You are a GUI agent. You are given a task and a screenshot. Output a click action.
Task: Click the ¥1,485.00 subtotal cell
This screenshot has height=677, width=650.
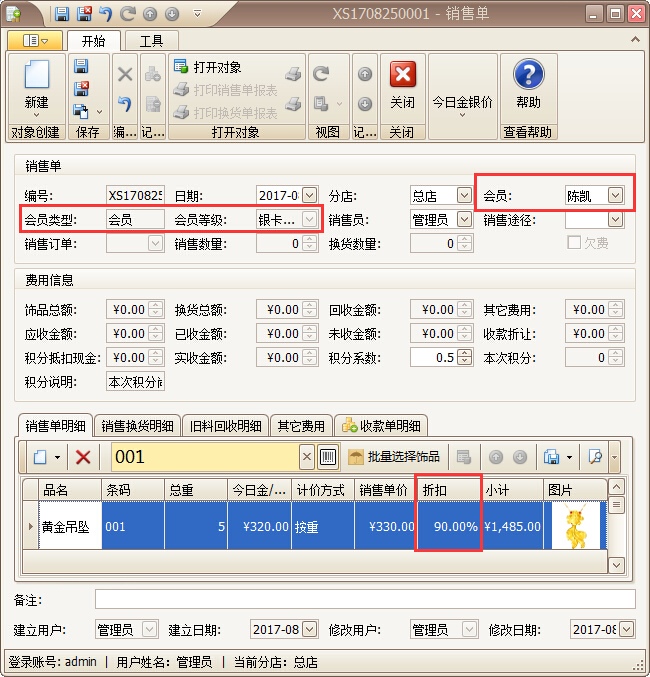pos(512,526)
